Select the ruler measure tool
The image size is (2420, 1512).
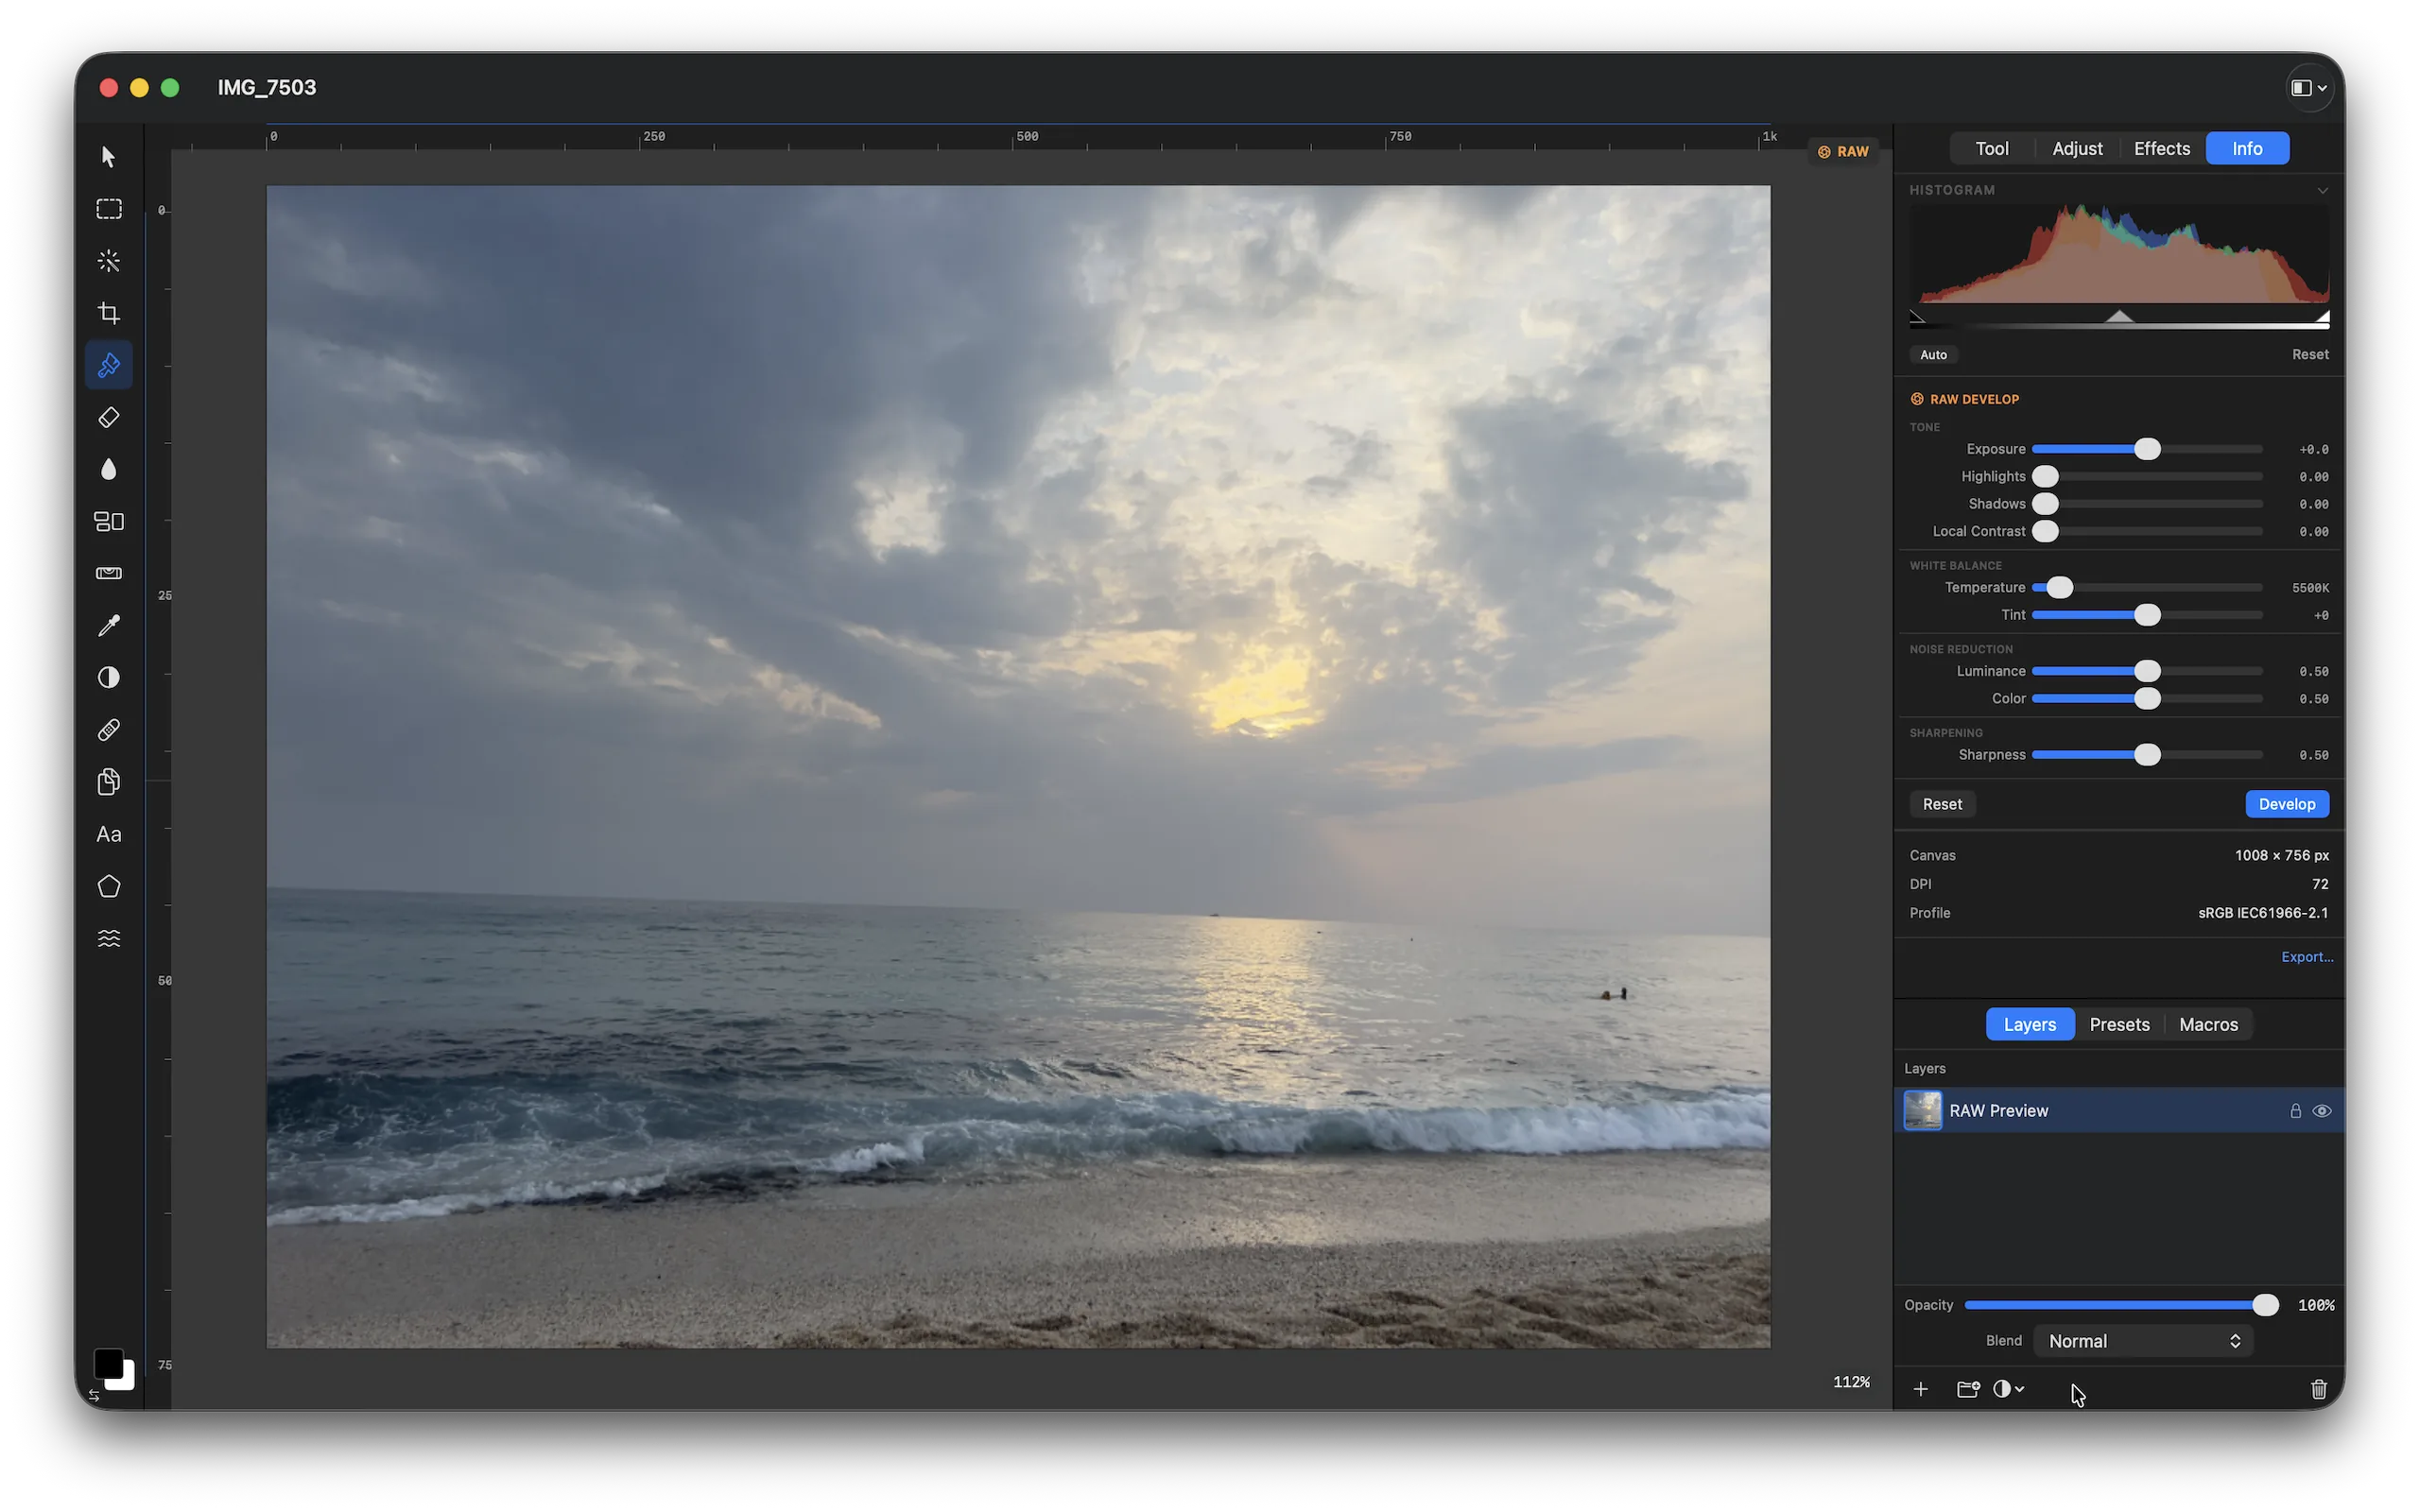[x=108, y=573]
